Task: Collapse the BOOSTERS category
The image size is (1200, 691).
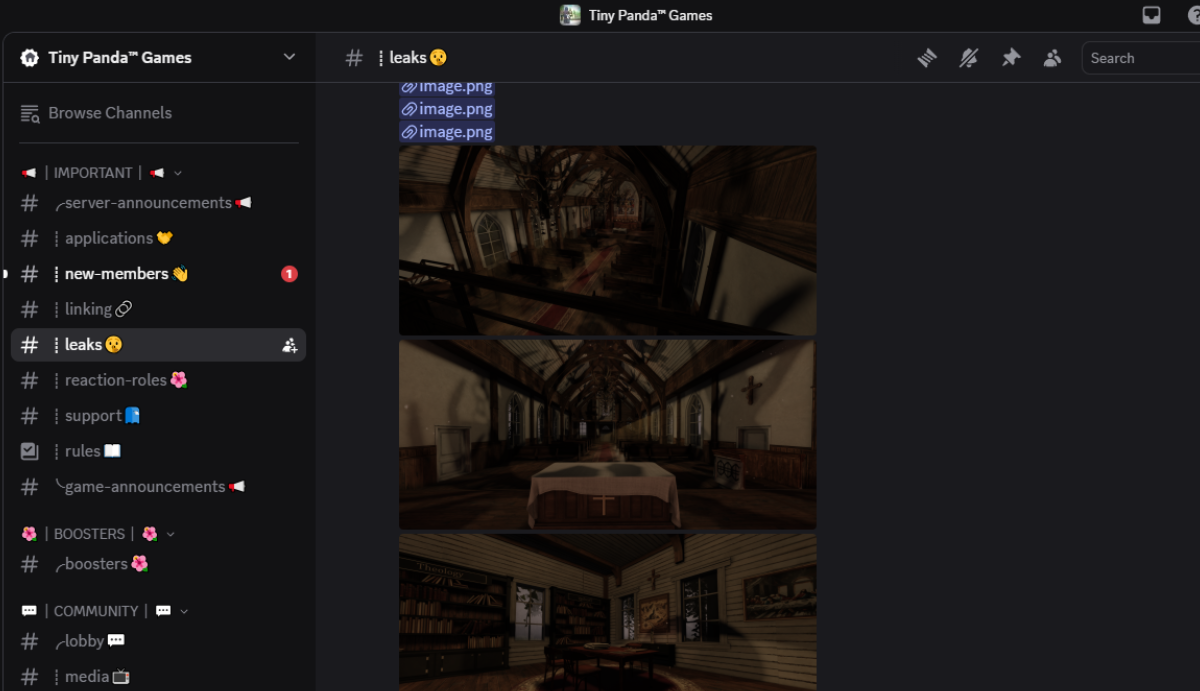Action: (98, 534)
